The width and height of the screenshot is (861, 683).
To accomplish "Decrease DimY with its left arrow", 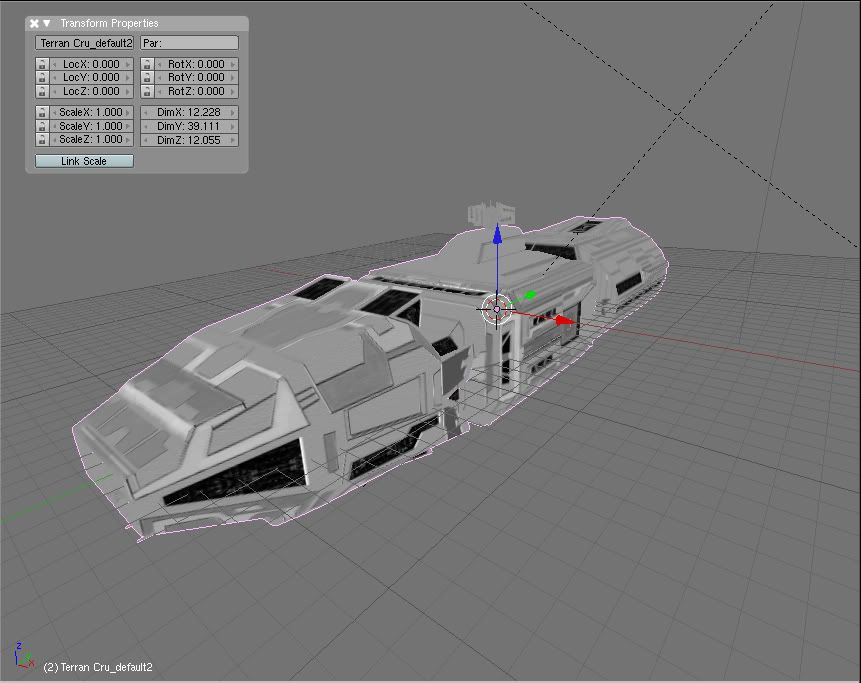I will pos(146,126).
